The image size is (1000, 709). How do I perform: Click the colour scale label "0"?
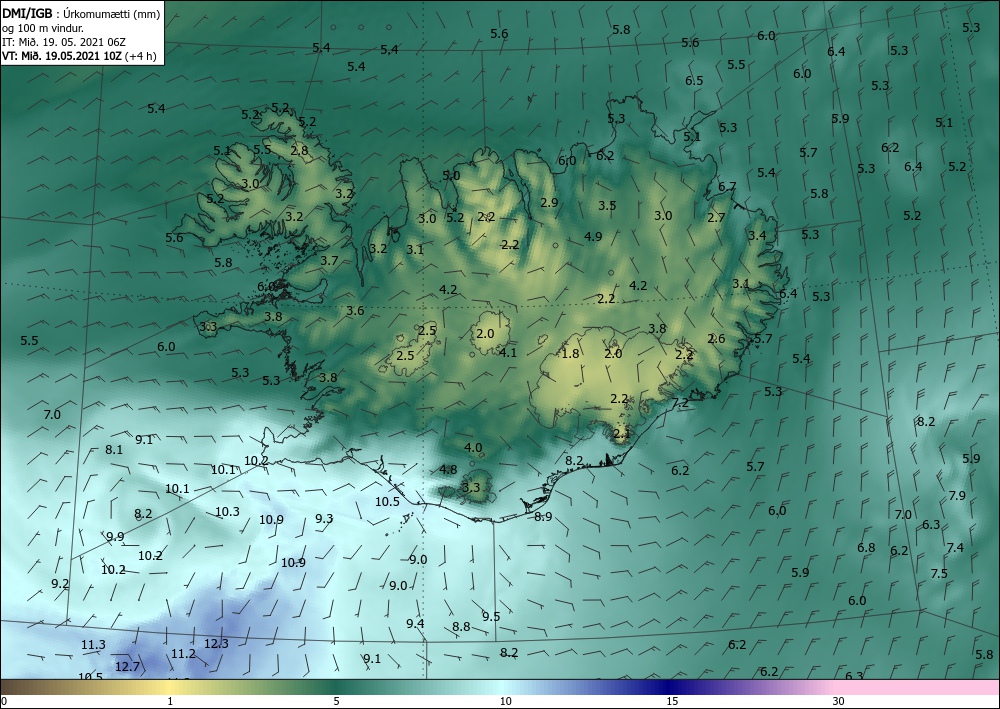tap(4, 702)
